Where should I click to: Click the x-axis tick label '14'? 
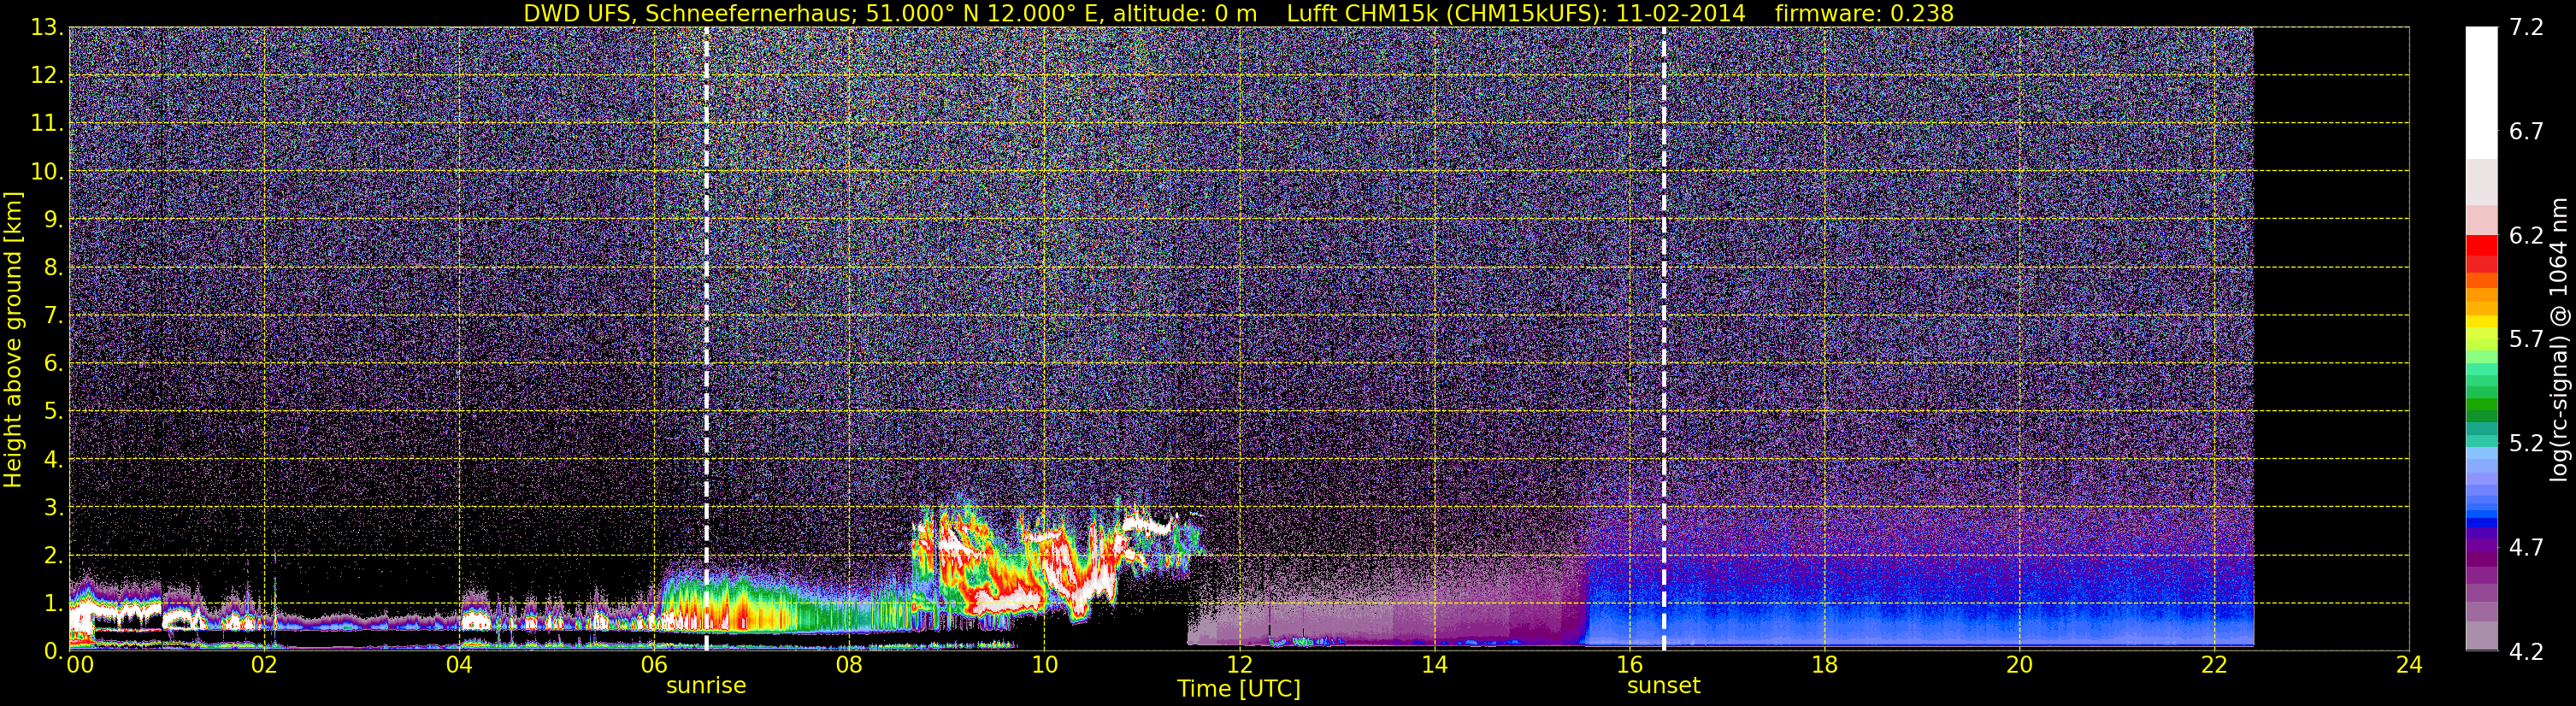pyautogui.click(x=1434, y=665)
